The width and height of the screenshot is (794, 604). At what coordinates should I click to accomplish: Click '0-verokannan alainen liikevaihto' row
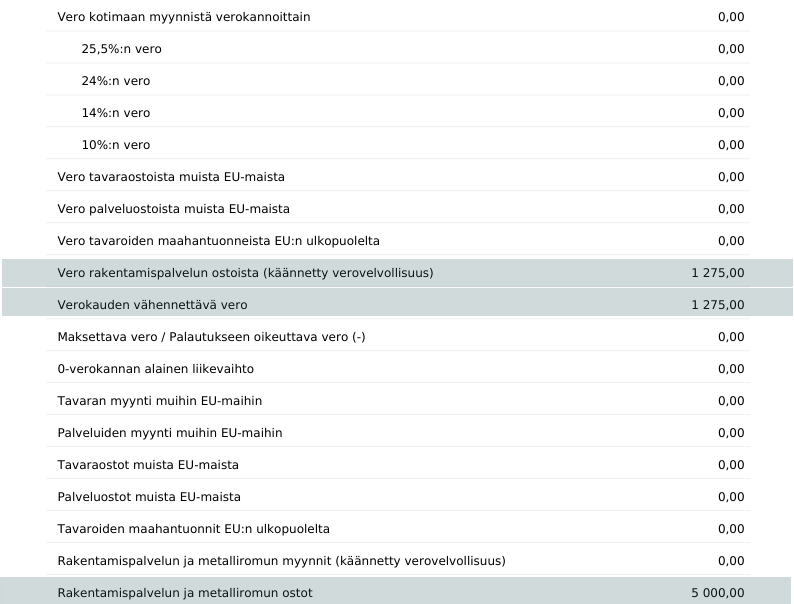(x=156, y=369)
